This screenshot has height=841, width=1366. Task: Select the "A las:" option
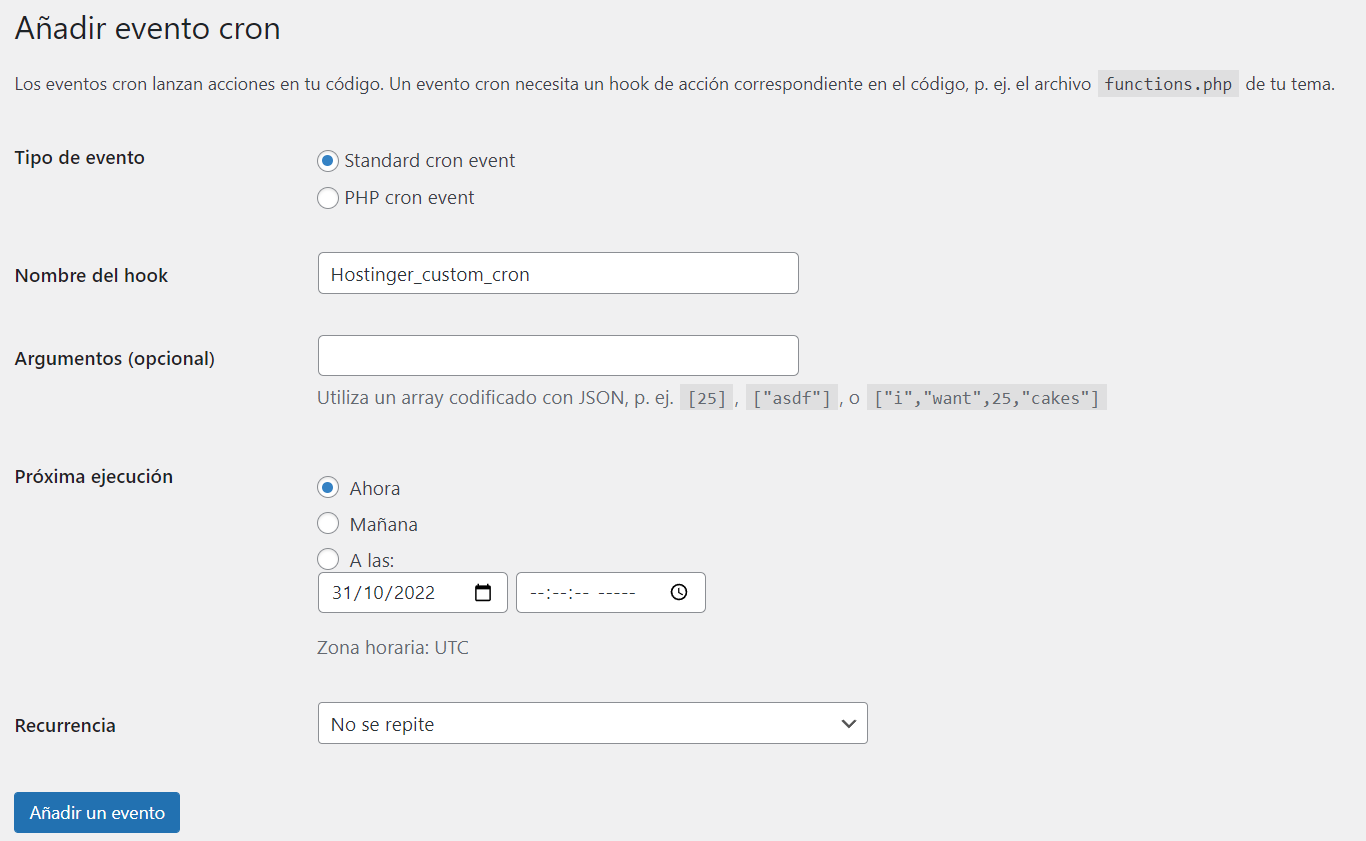coord(328,559)
